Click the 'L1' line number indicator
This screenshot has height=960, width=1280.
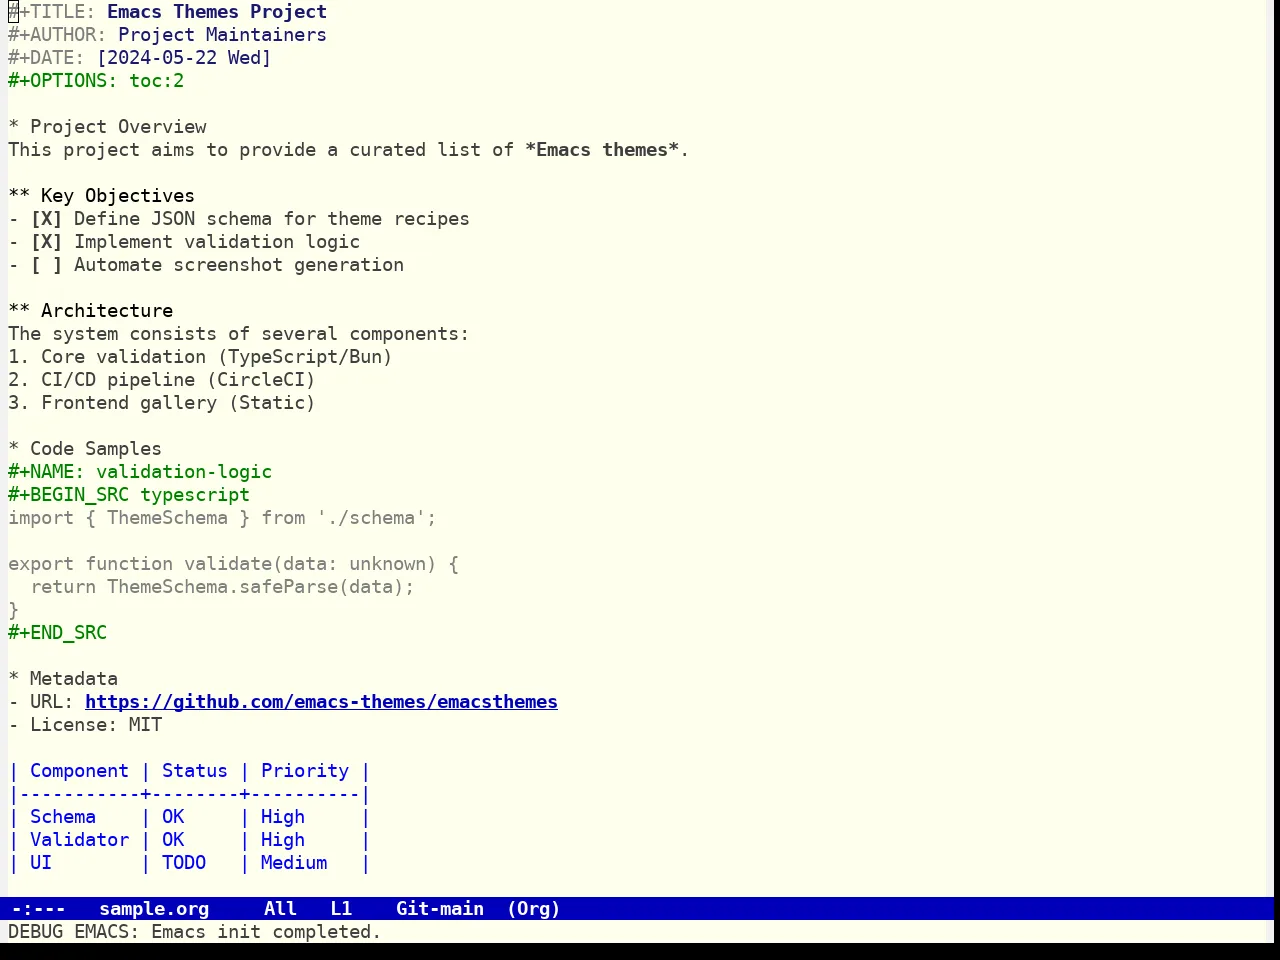(x=341, y=909)
